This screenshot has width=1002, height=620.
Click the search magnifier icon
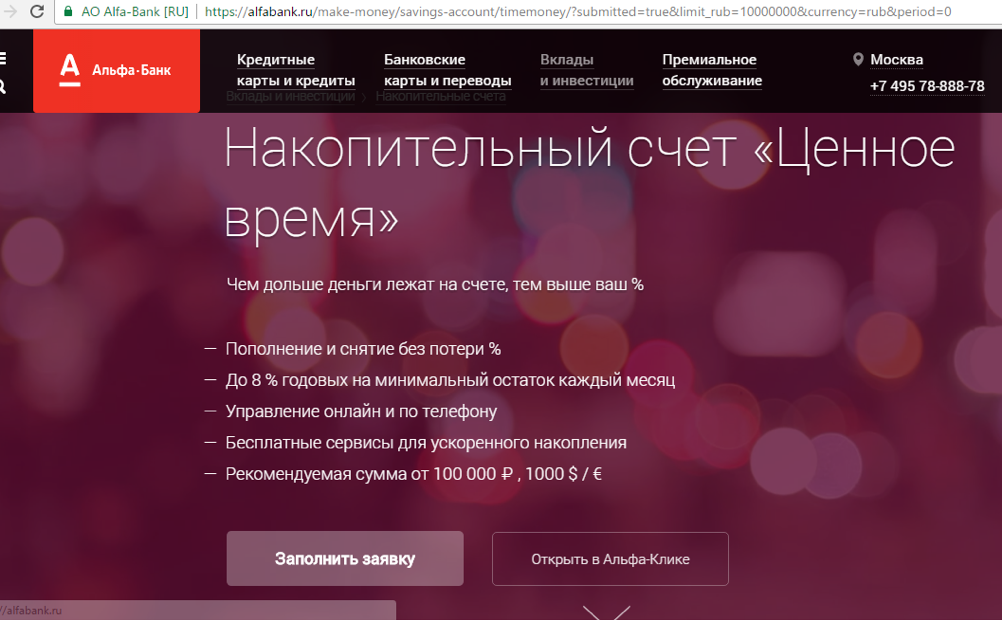[3, 86]
